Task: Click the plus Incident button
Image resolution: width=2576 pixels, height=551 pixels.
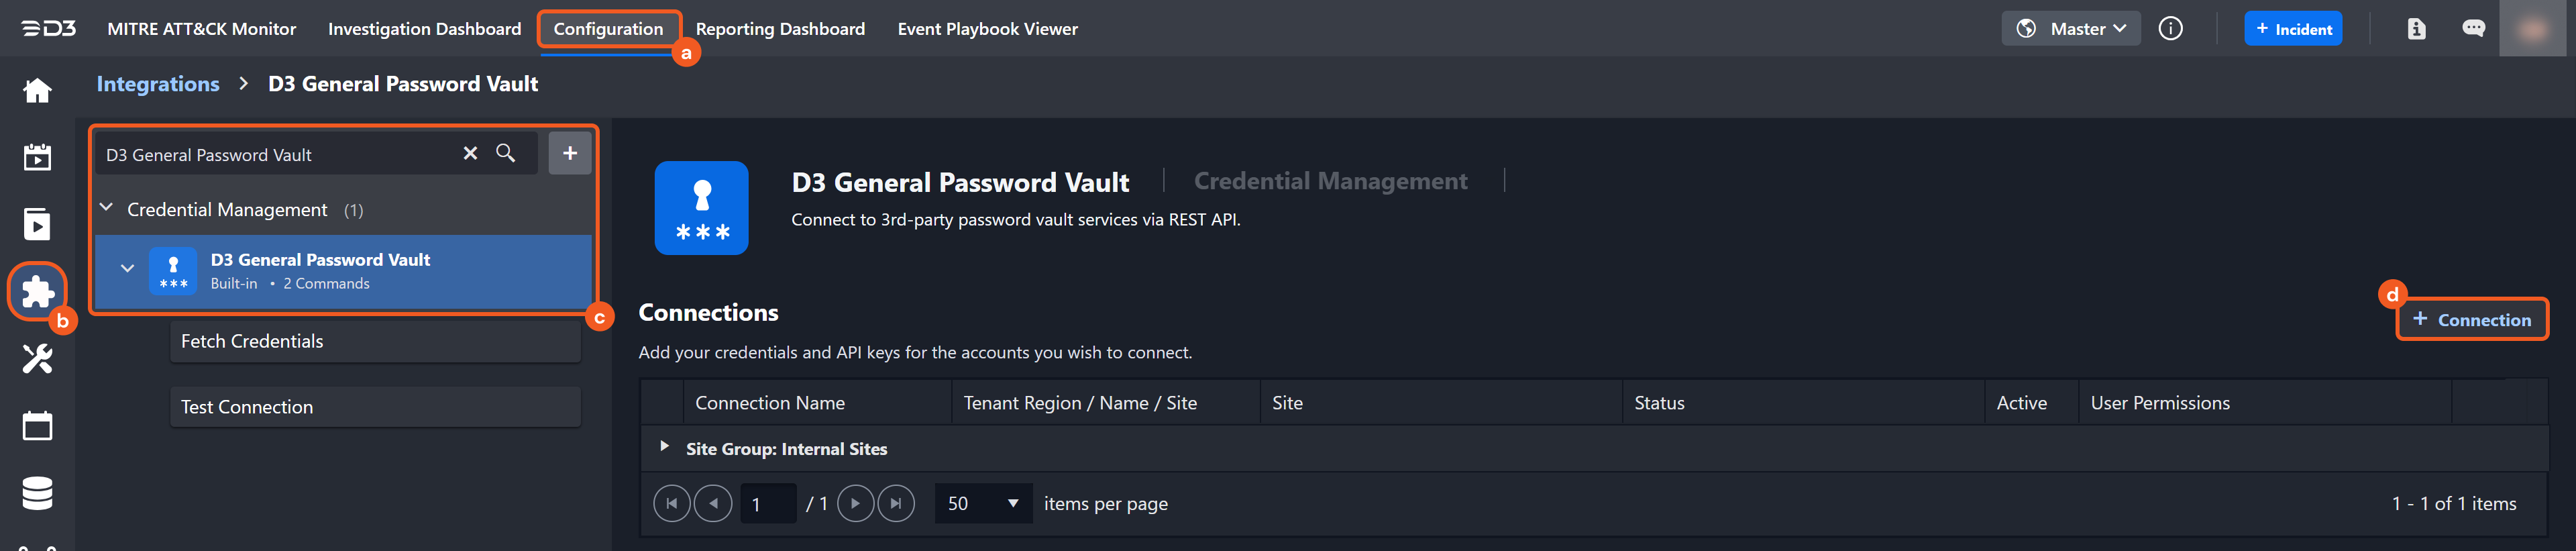Action: coord(2293,29)
